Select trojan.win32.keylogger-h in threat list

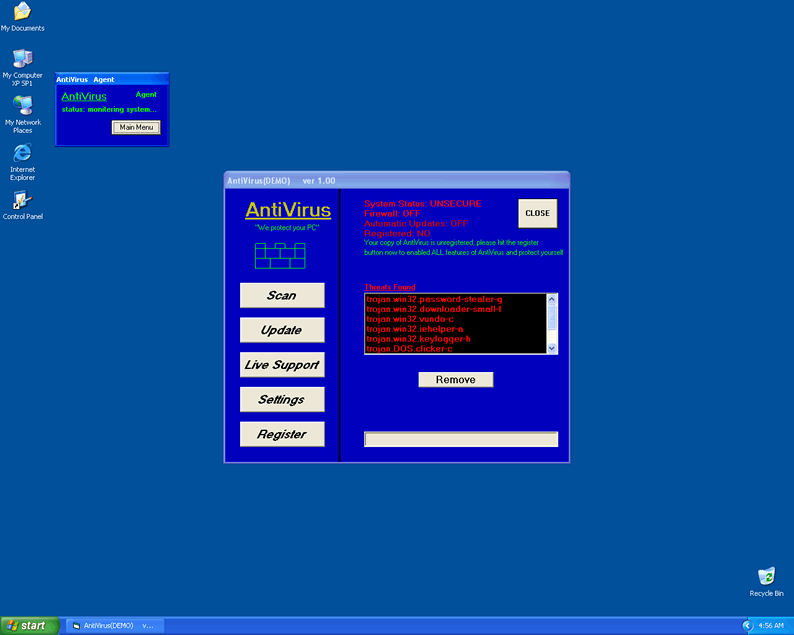(418, 339)
